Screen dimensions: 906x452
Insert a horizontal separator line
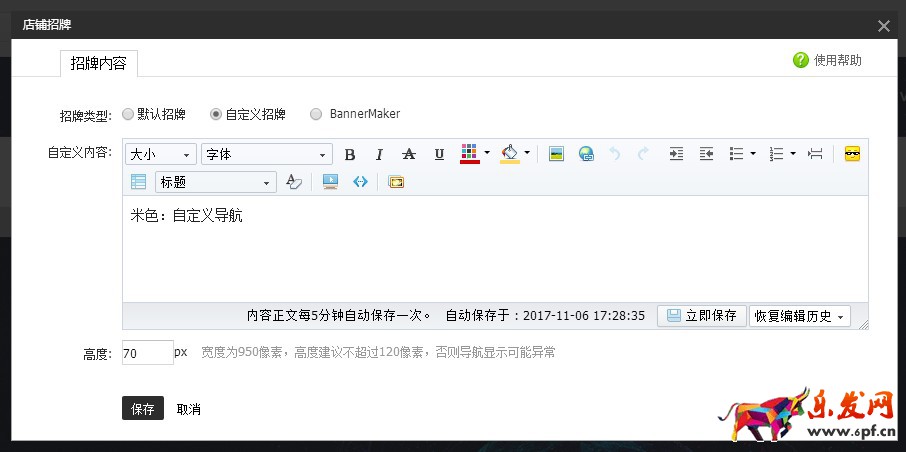coord(815,154)
